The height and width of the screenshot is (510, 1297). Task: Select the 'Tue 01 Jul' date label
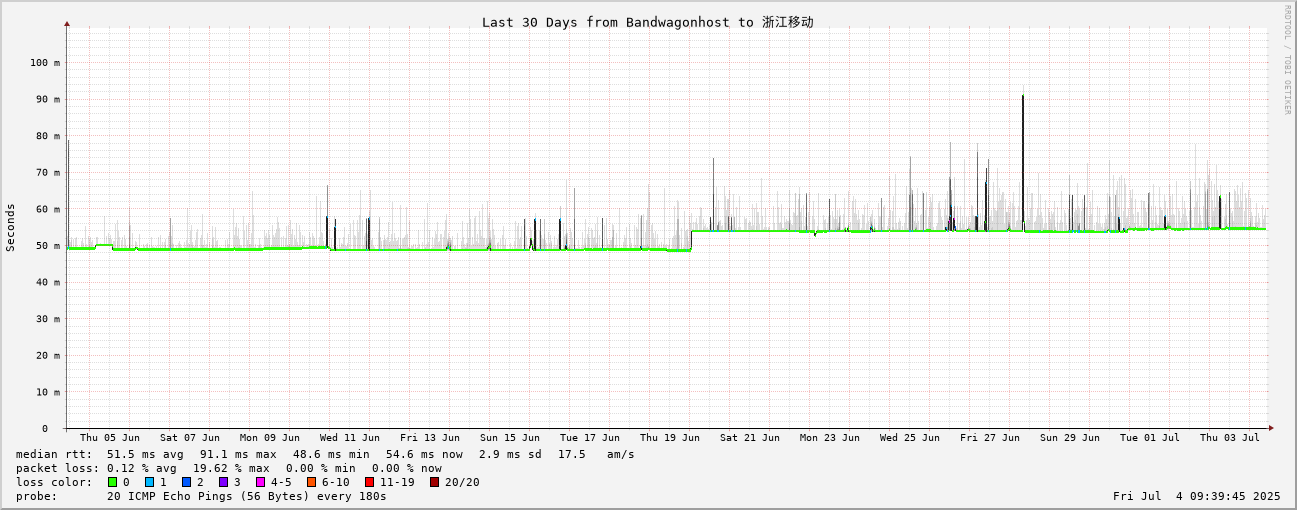point(1150,438)
